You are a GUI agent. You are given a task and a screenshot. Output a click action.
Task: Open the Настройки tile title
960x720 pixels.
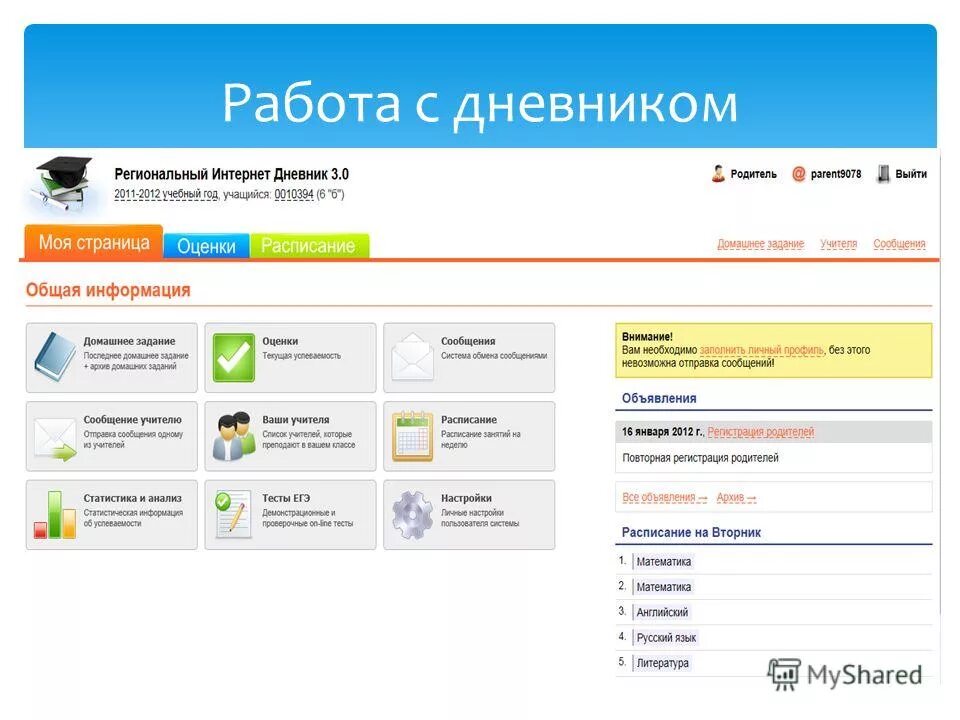coord(467,498)
